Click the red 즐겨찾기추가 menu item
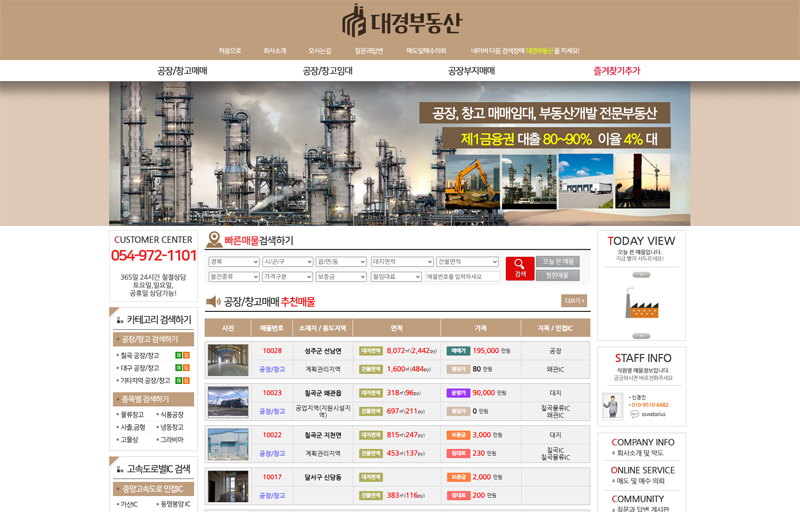This screenshot has height=512, width=800. (616, 71)
